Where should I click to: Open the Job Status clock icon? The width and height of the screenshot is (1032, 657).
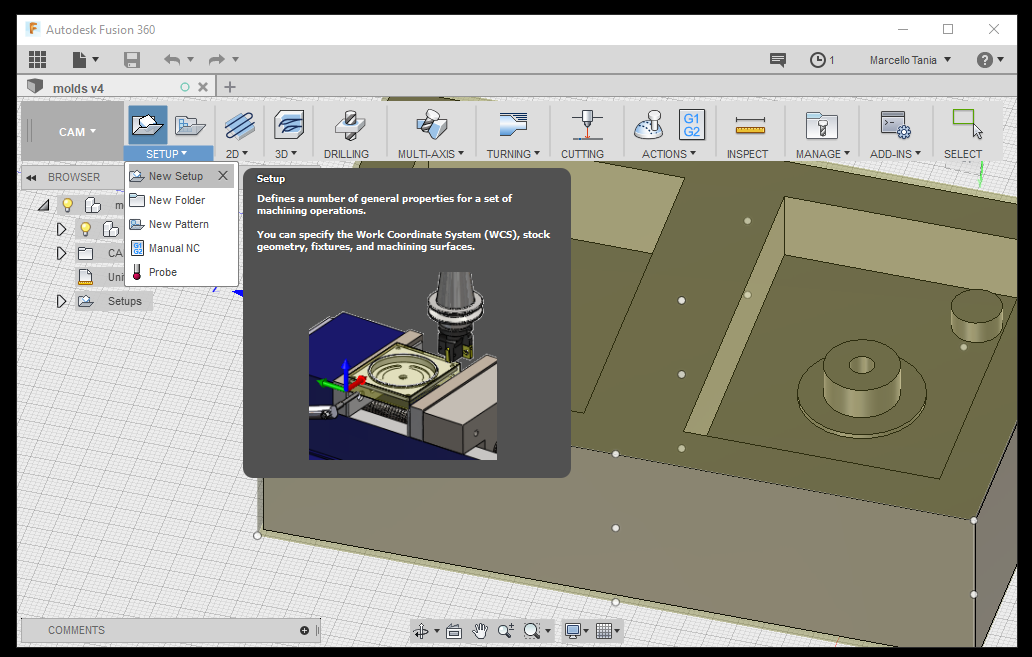[x=817, y=60]
